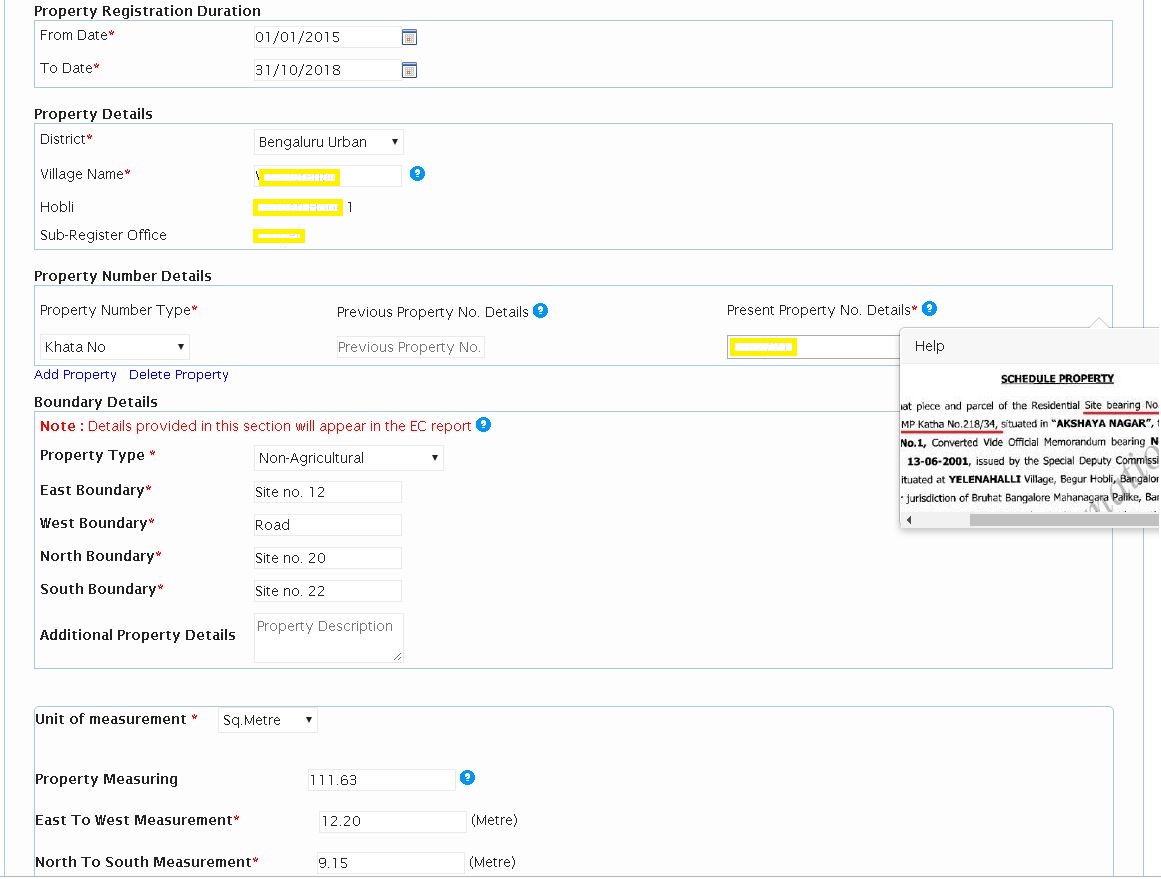This screenshot has width=1161, height=879.
Task: Open the To Date calendar picker
Action: click(409, 69)
